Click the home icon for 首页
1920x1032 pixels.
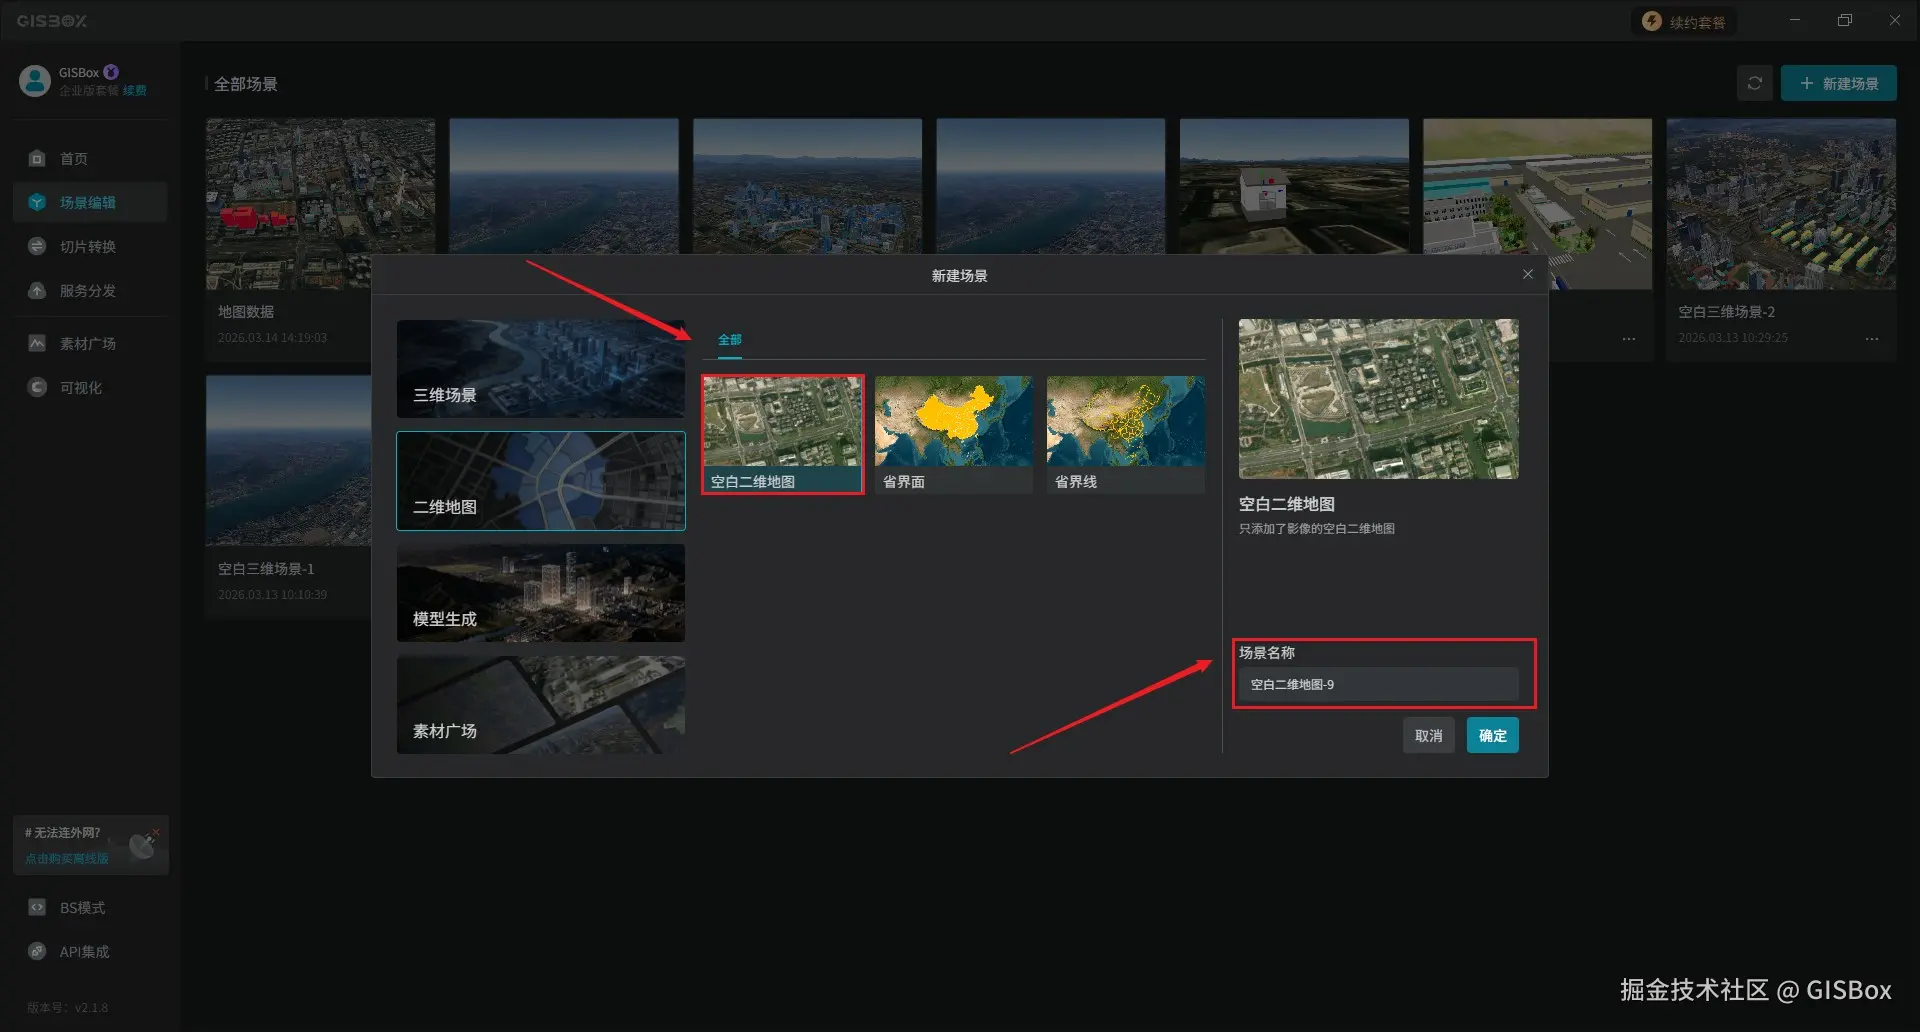(37, 159)
